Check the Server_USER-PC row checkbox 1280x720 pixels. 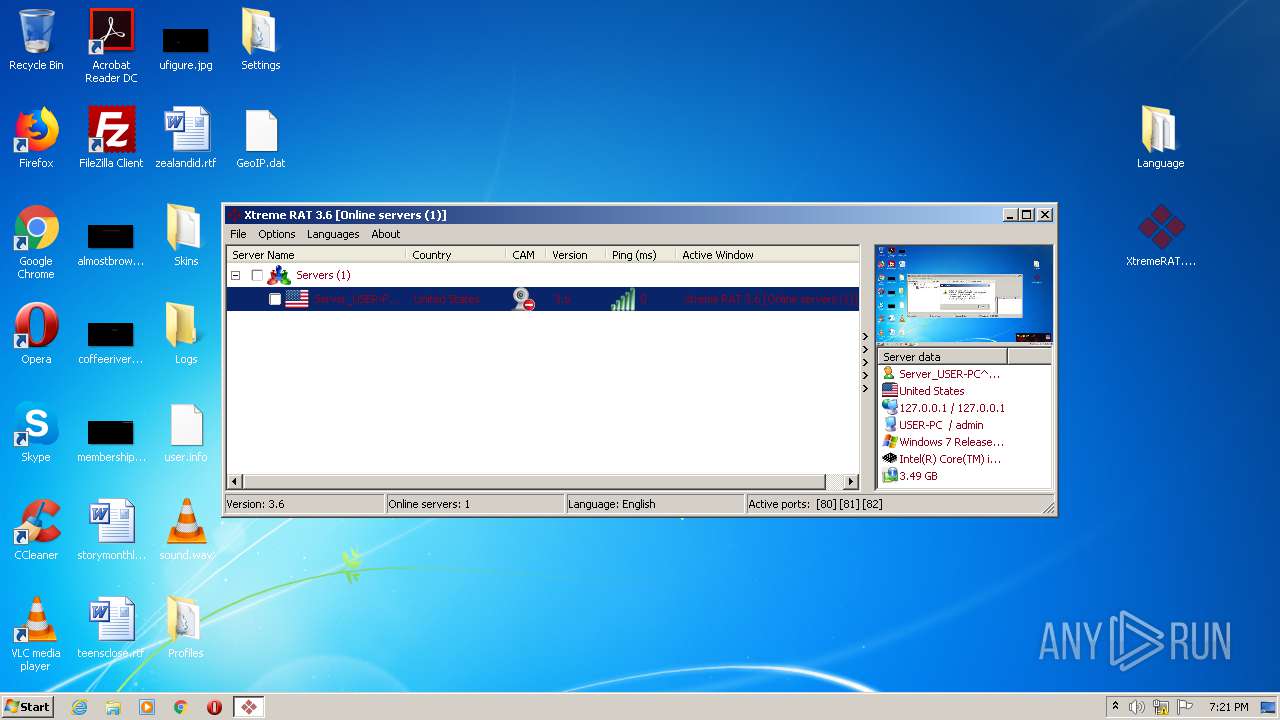coord(275,299)
